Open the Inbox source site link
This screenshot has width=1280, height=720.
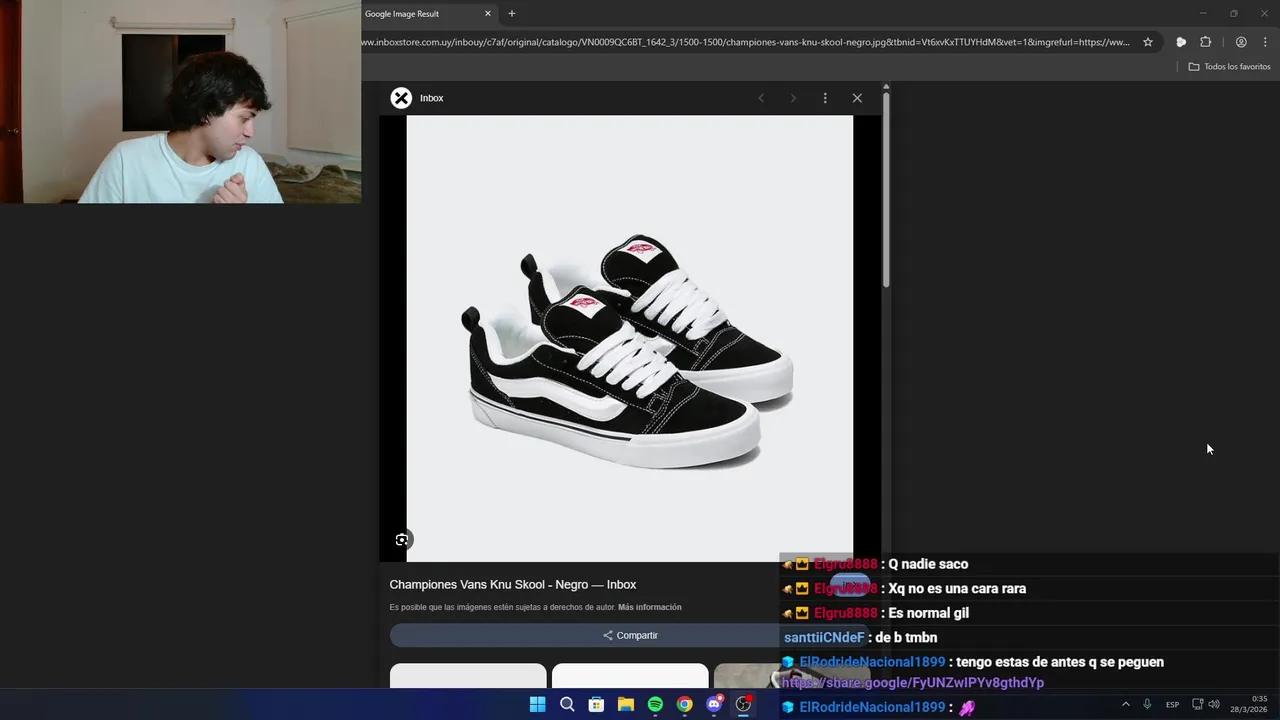coord(431,98)
